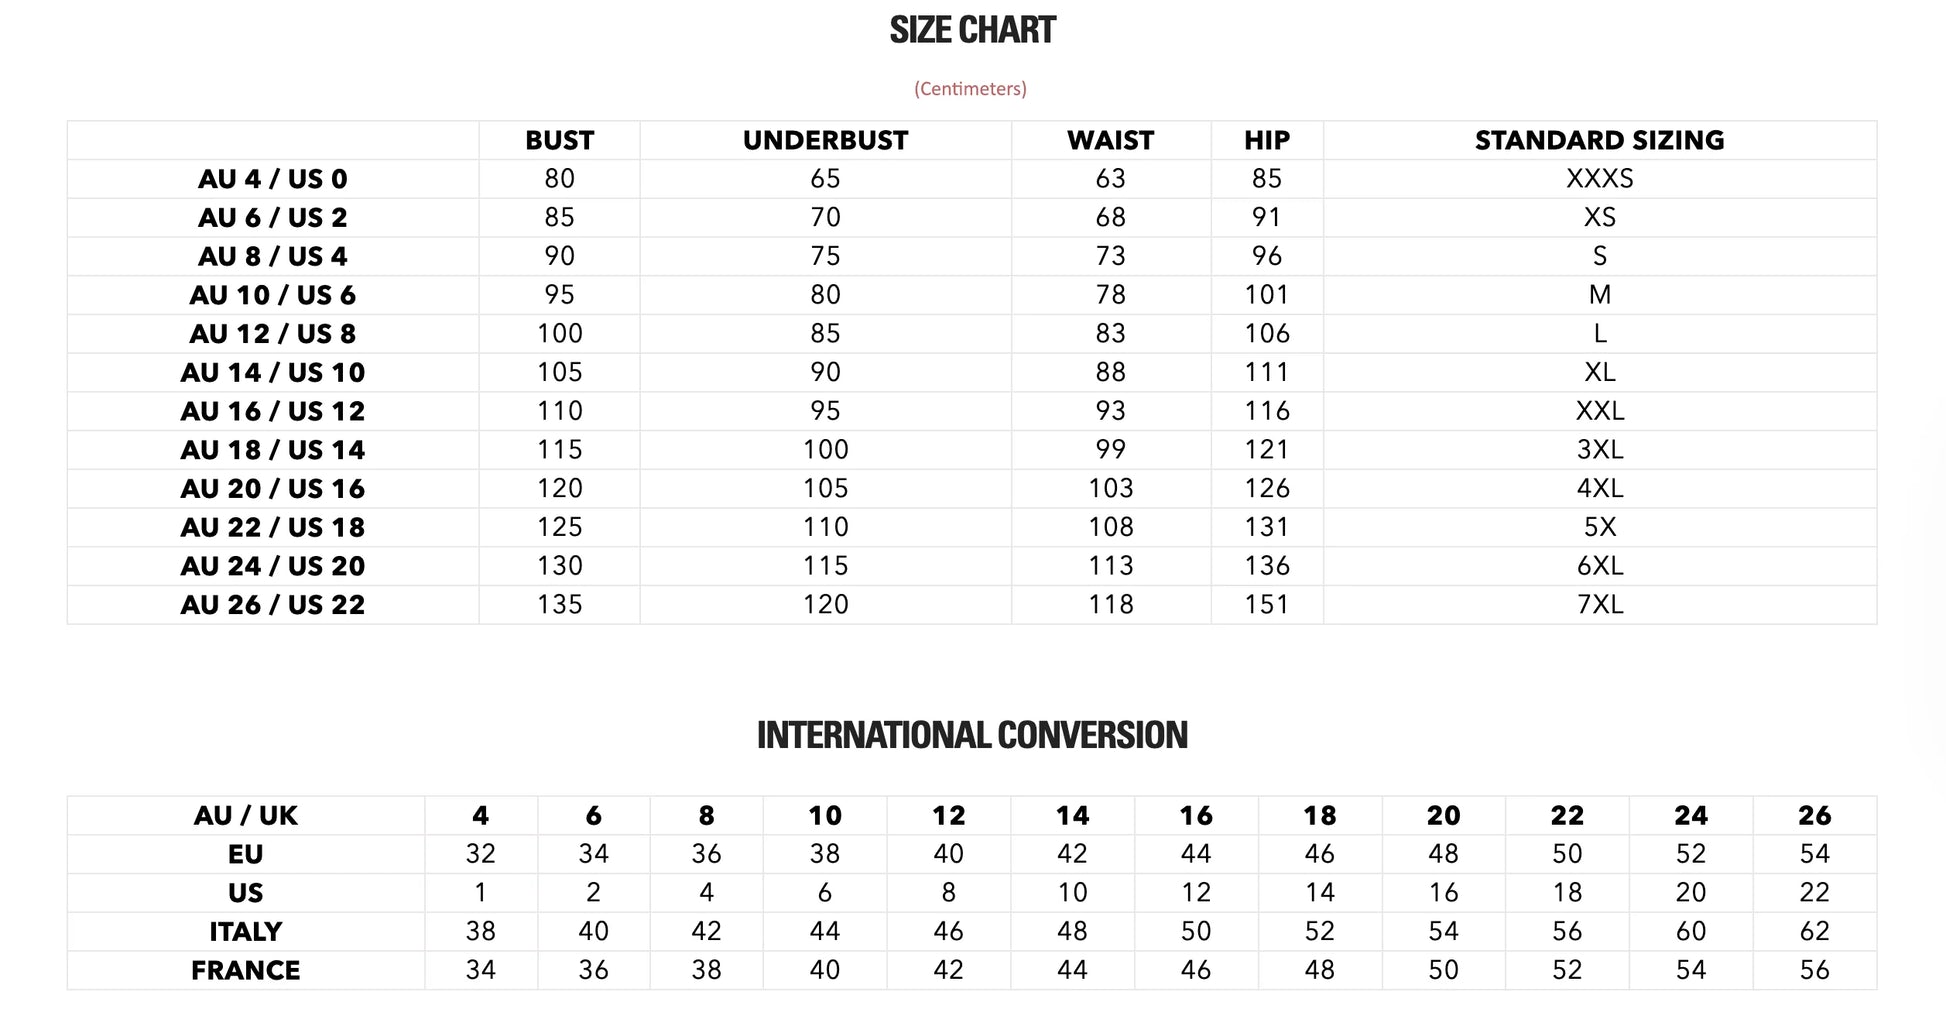Select the hip value 151 cell

click(x=1266, y=605)
